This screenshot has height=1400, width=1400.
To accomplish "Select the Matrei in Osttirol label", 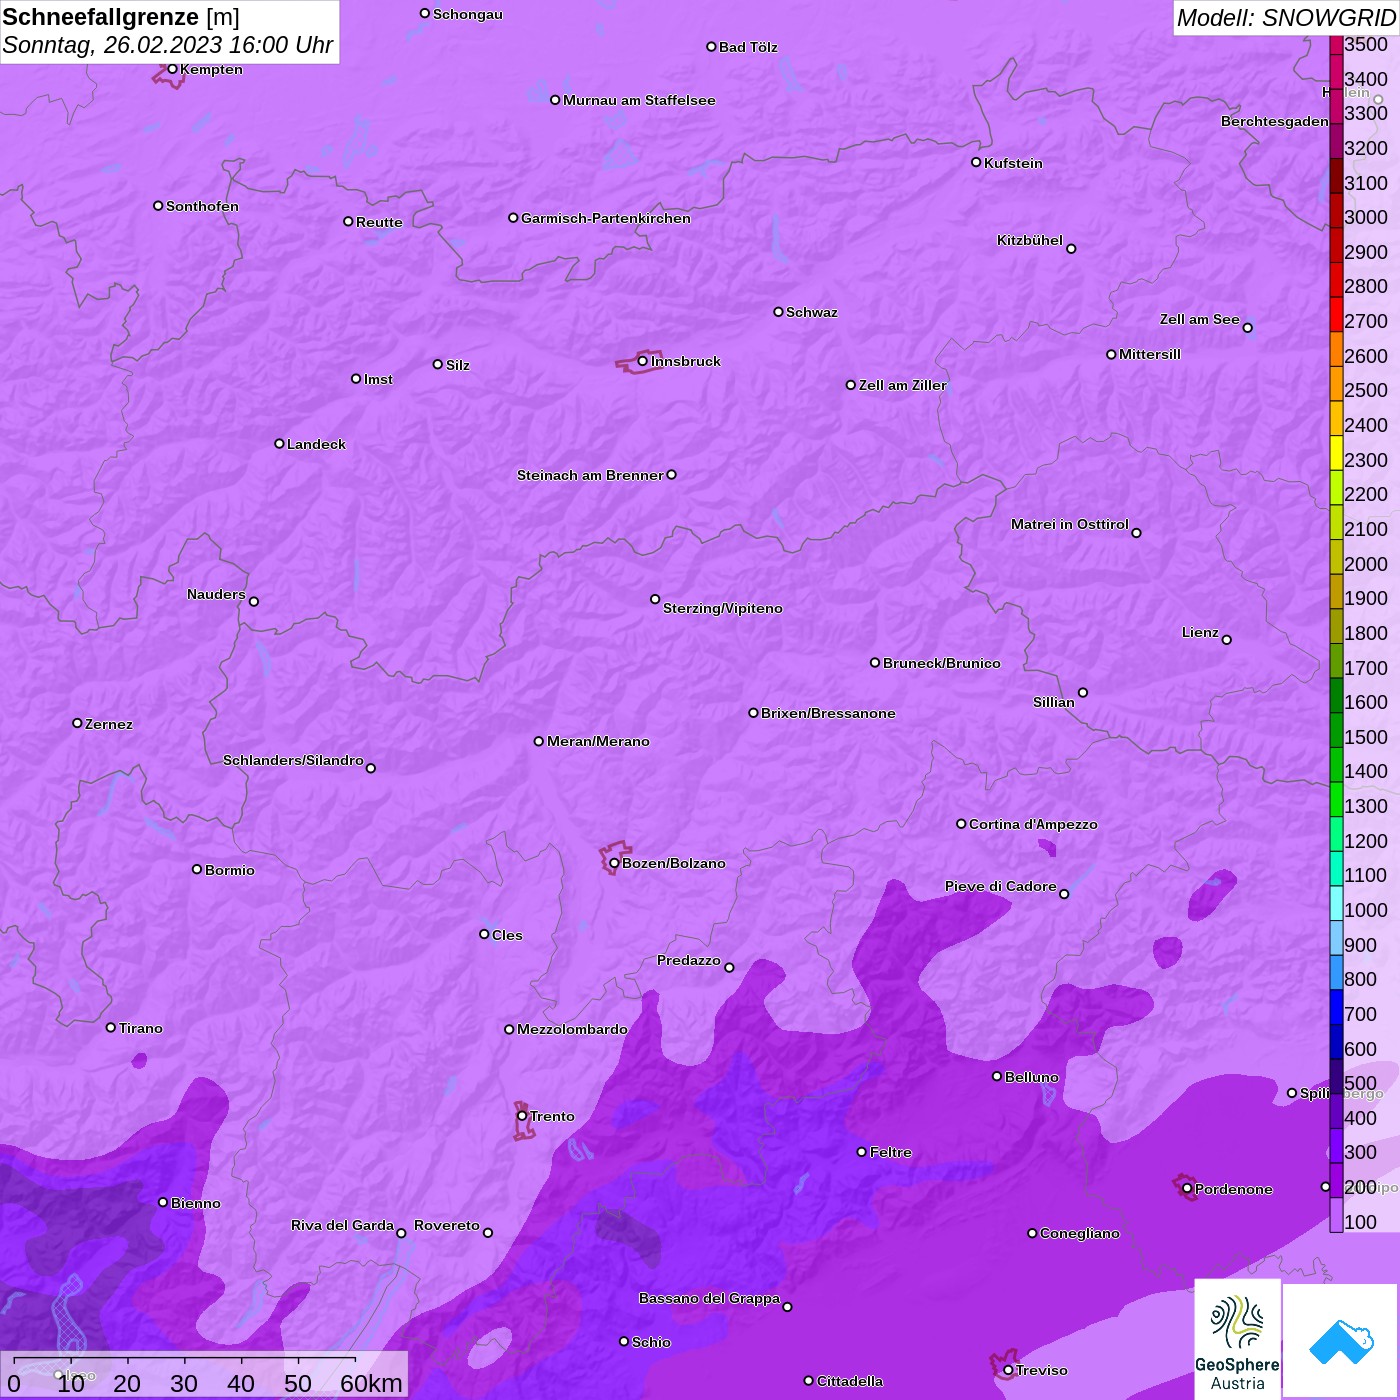I will pos(1070,524).
